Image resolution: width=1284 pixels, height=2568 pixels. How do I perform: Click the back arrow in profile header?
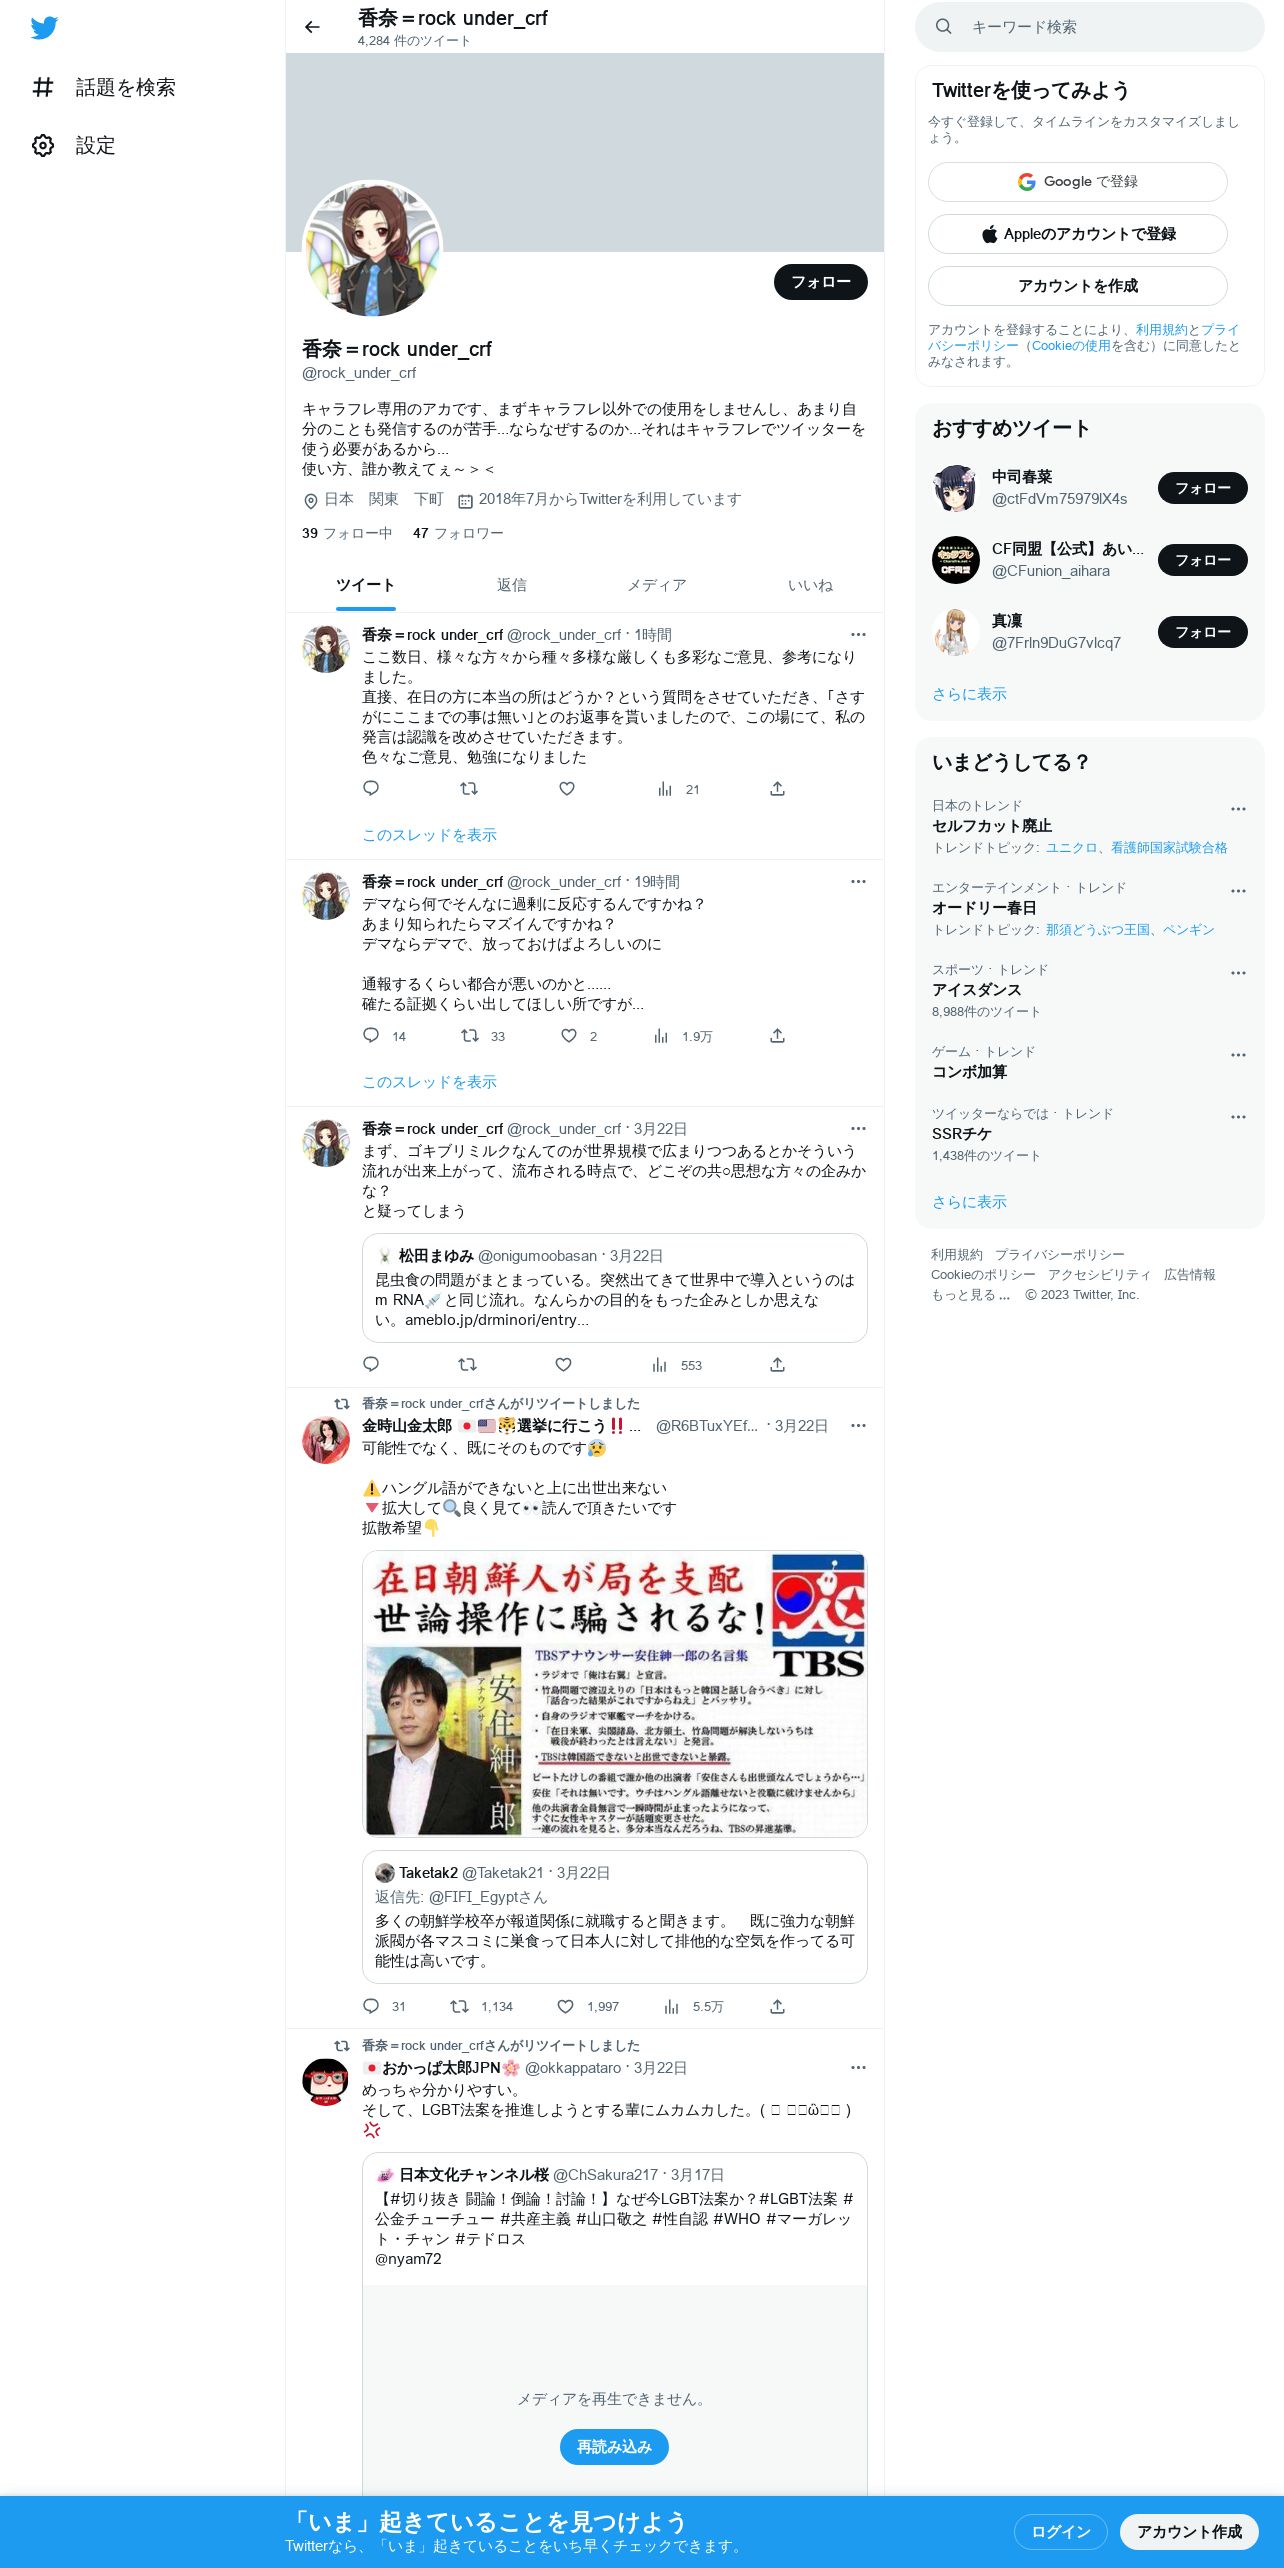(313, 27)
